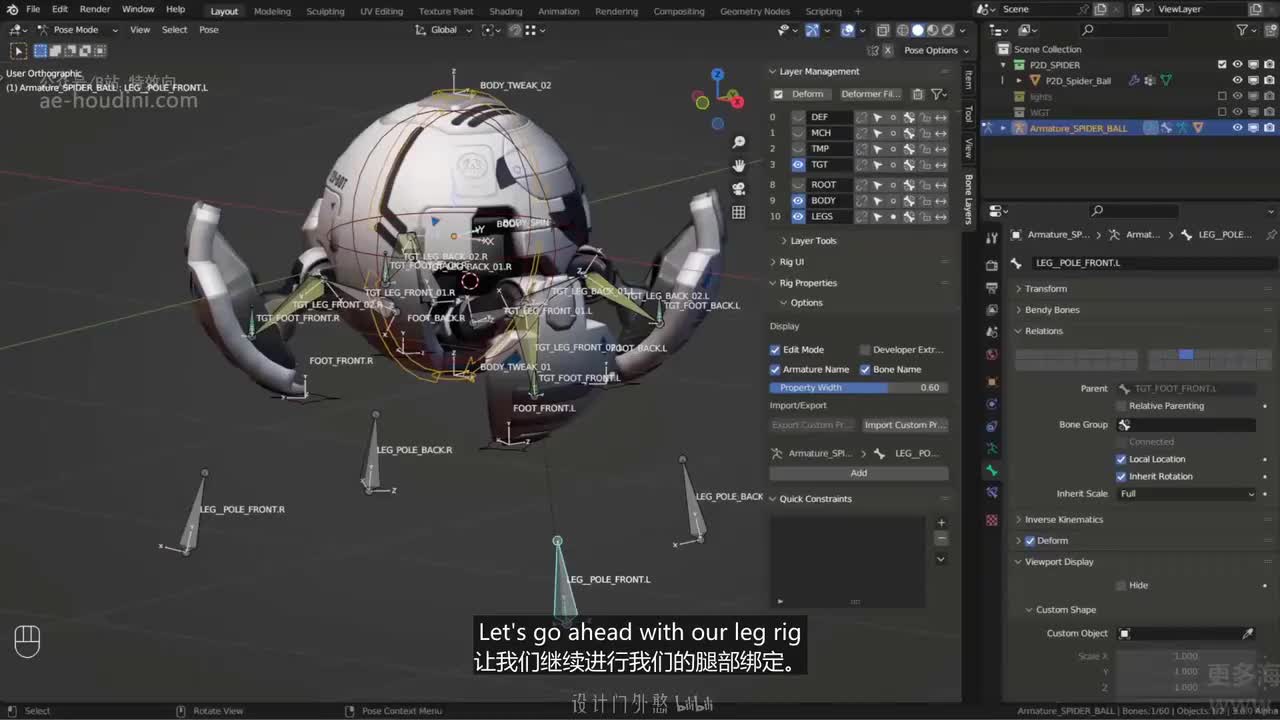Screen dimensions: 1280x720
Task: Switch to the Modeling workspace tab
Action: coord(272,11)
